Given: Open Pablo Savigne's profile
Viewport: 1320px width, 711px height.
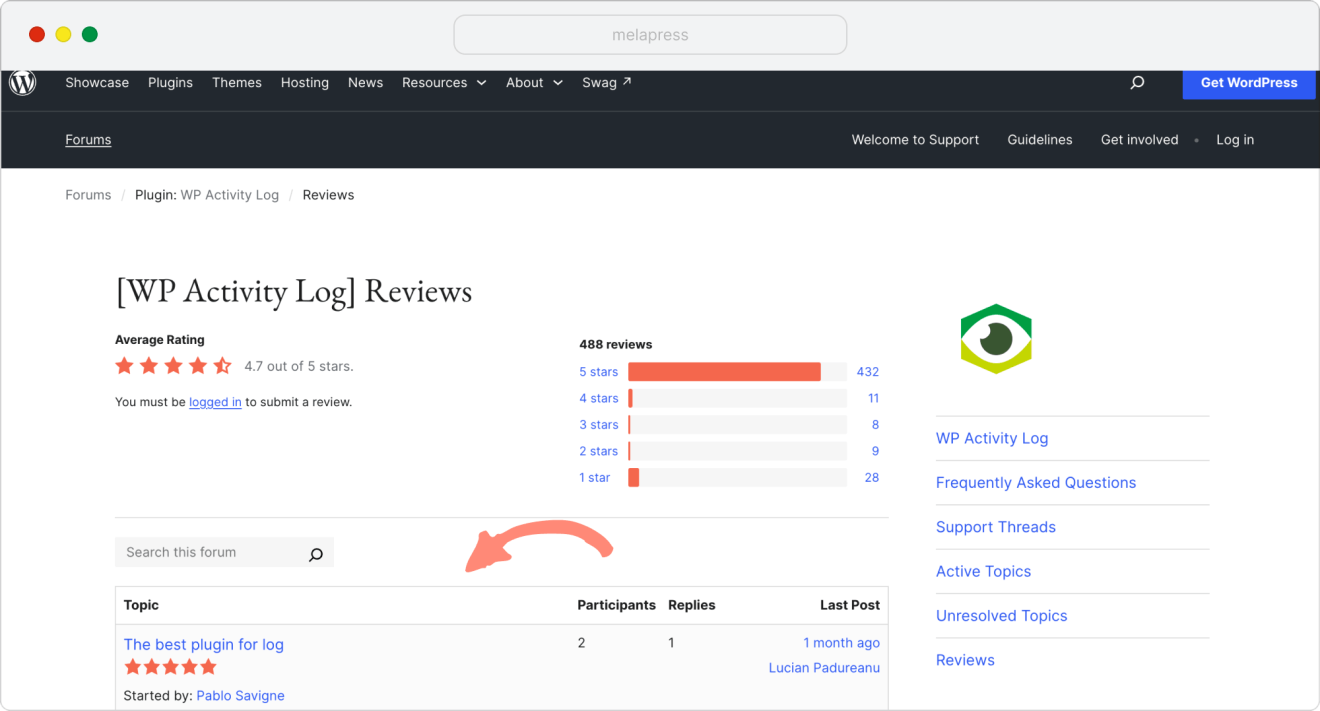Looking at the screenshot, I should pos(240,696).
